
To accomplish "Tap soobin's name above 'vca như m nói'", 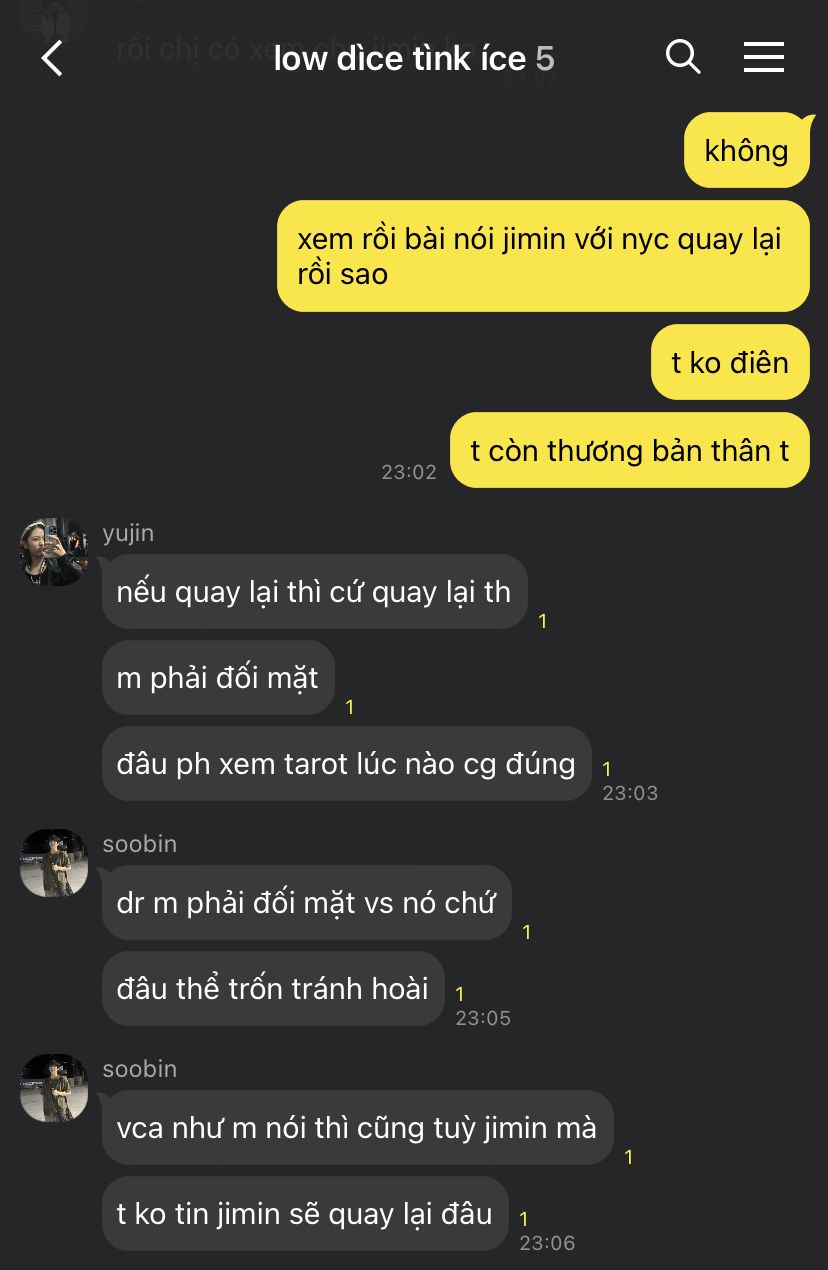I will pyautogui.click(x=140, y=1069).
